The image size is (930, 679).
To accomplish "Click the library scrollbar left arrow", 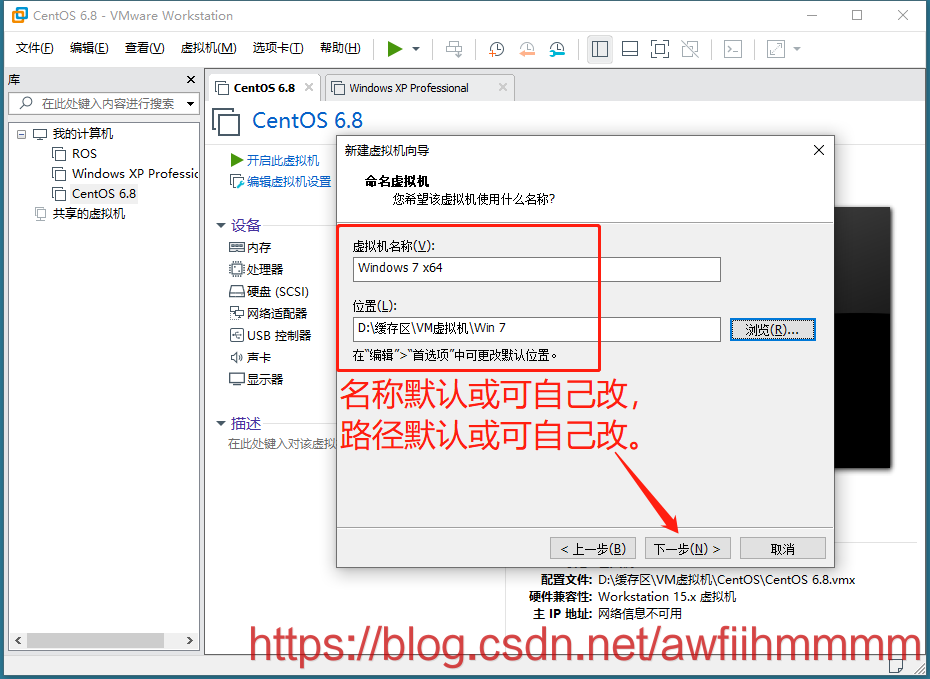I will (x=18, y=640).
